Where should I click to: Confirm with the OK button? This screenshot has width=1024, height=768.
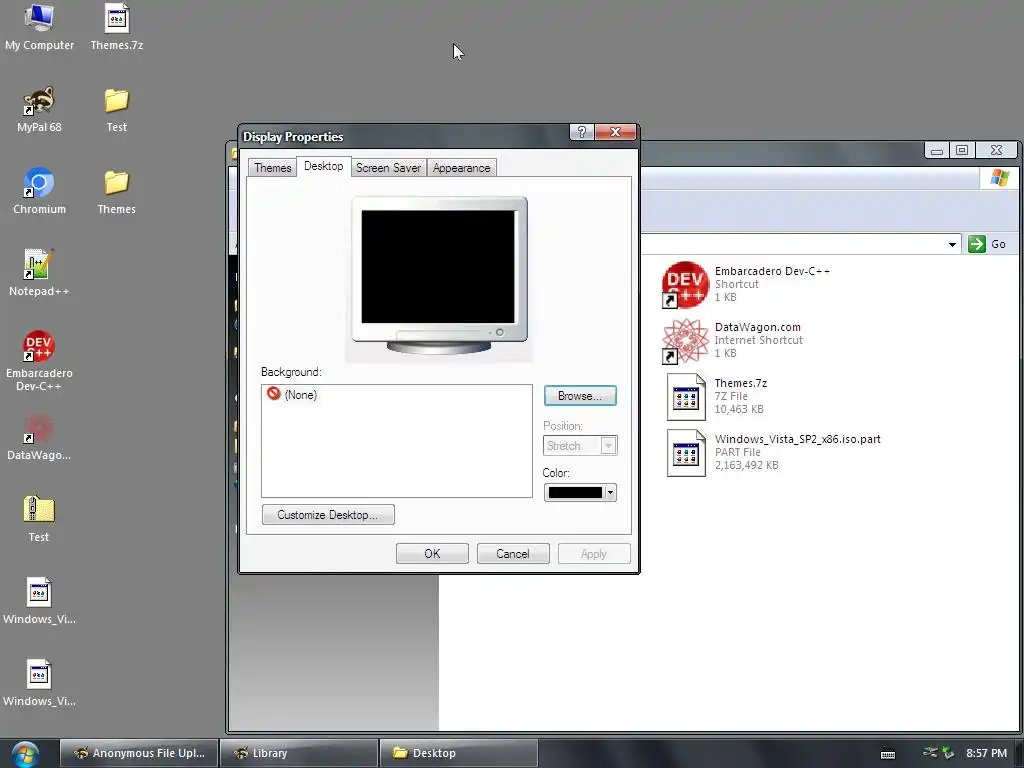tap(432, 554)
